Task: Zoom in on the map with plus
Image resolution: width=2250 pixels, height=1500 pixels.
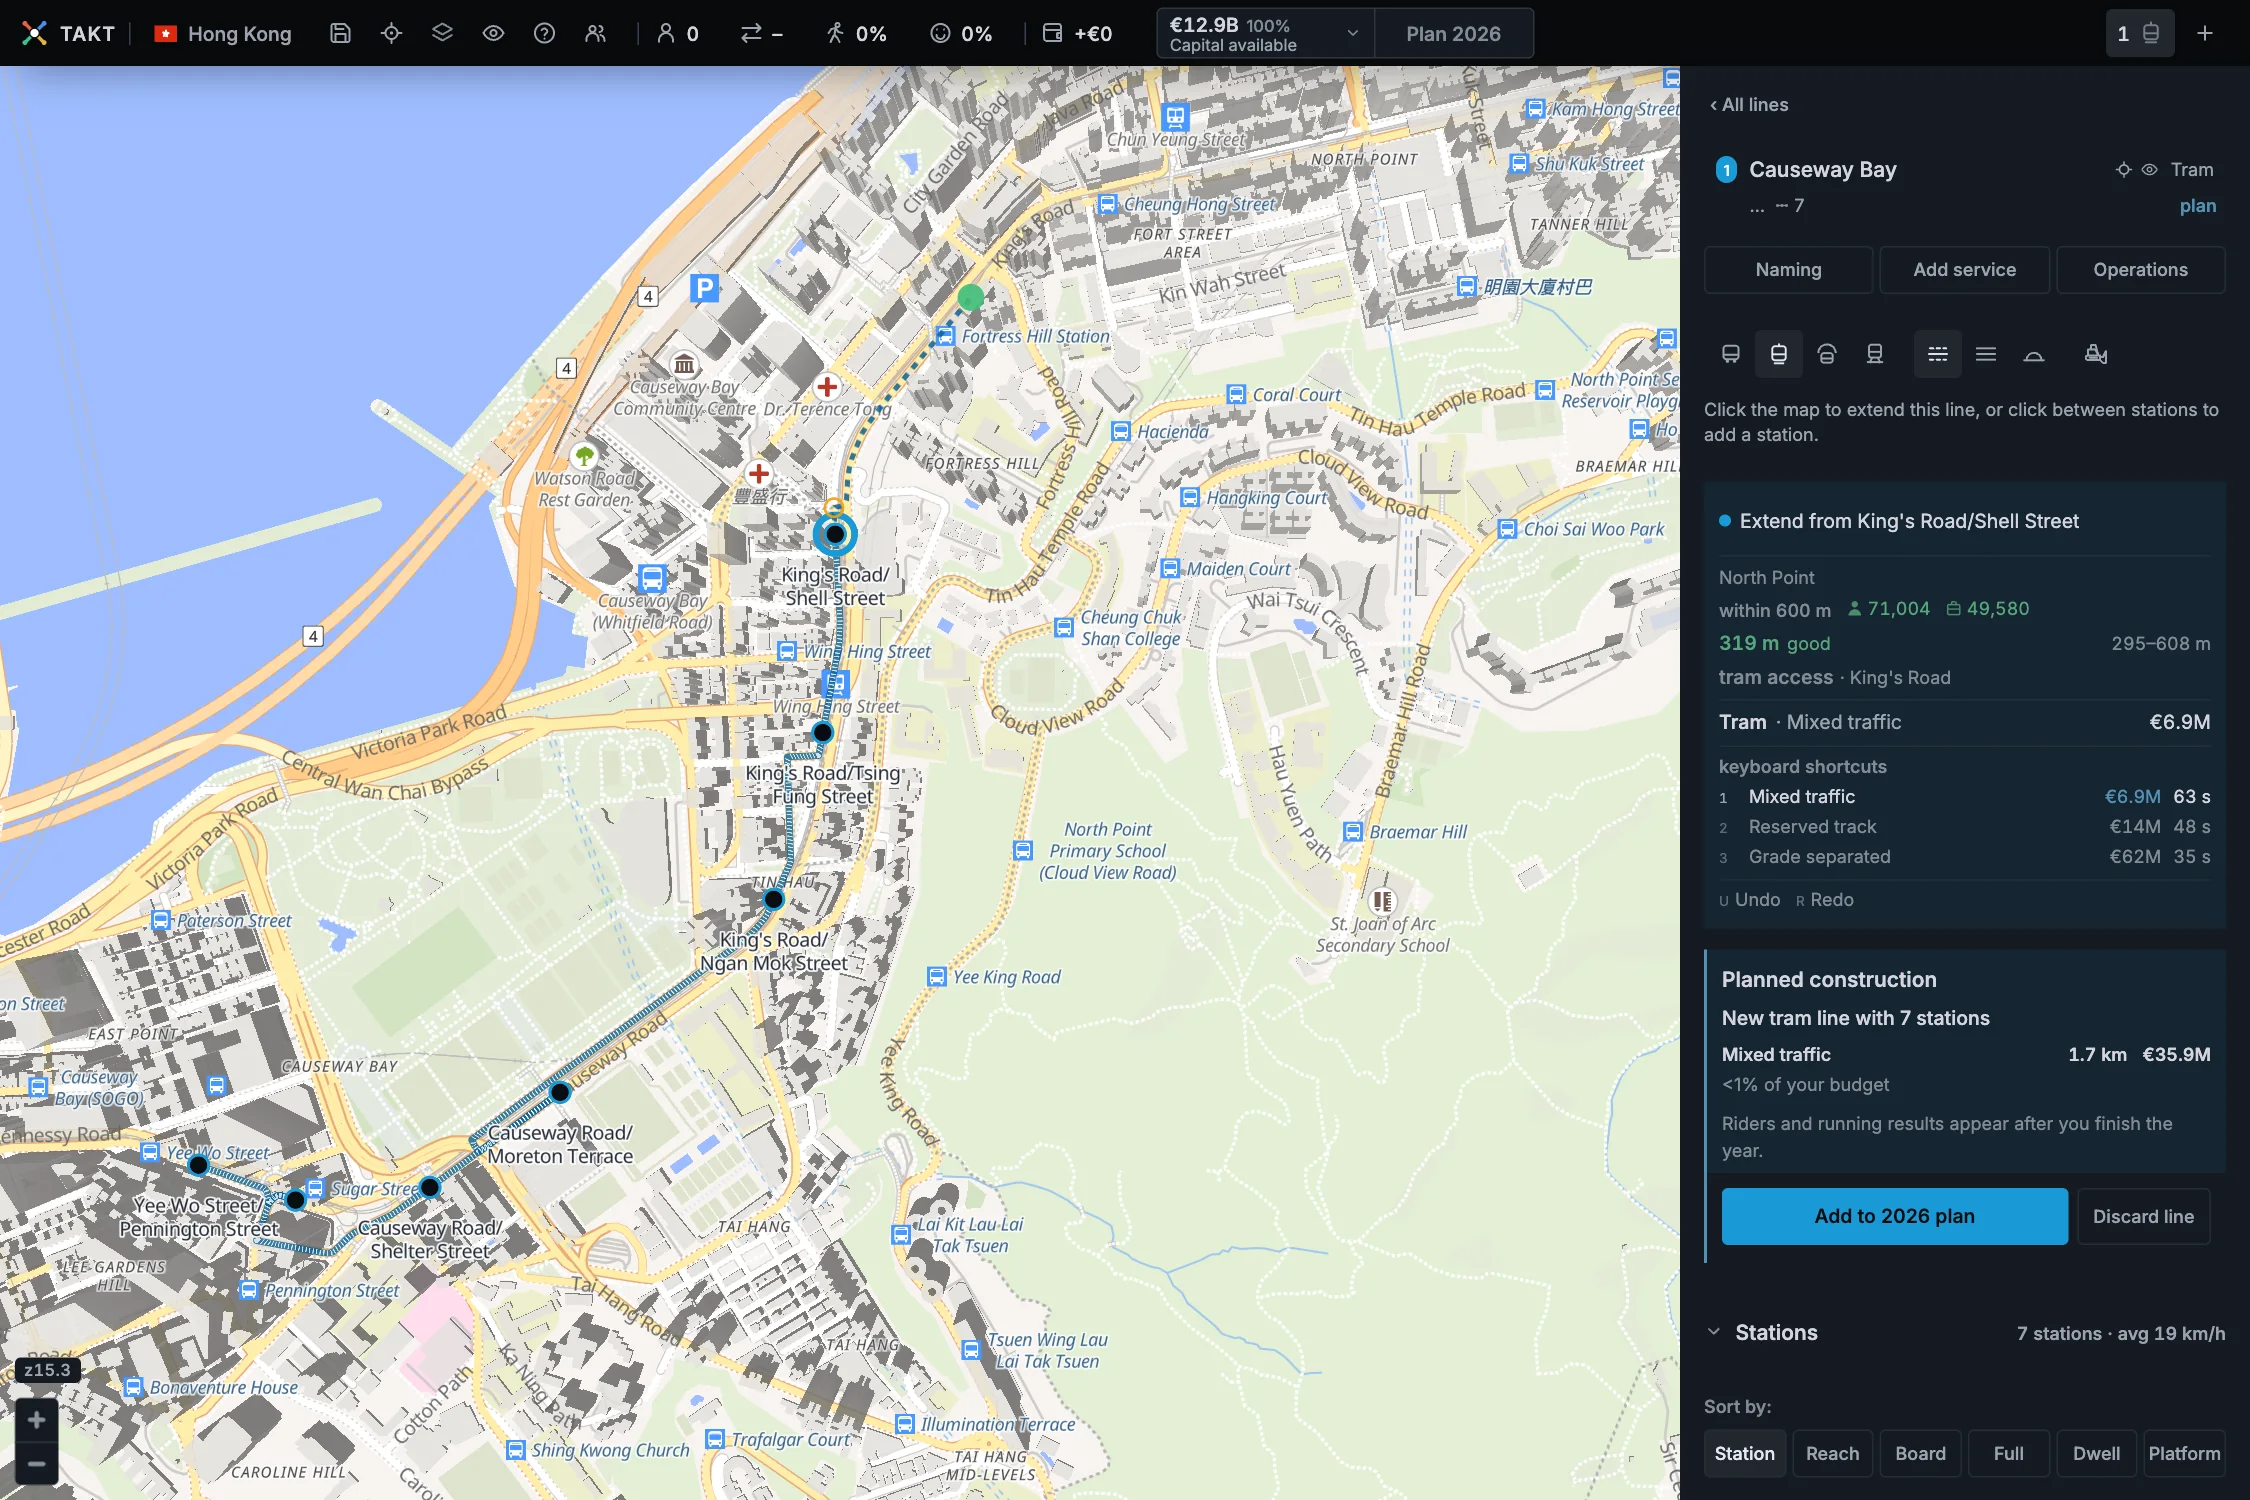Action: coord(36,1420)
